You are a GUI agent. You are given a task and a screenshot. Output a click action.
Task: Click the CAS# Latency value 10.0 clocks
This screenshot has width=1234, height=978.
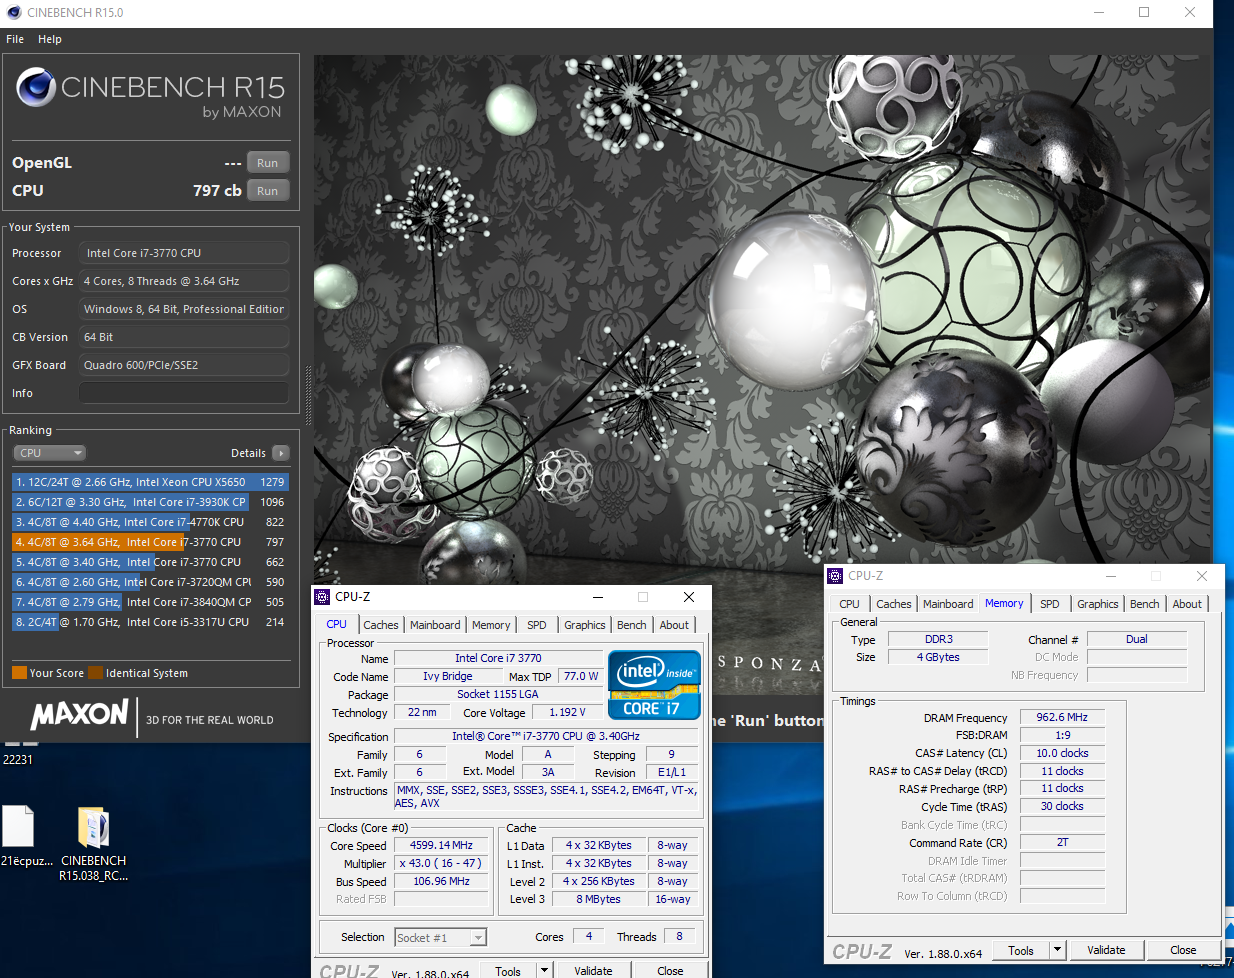[x=1062, y=753]
